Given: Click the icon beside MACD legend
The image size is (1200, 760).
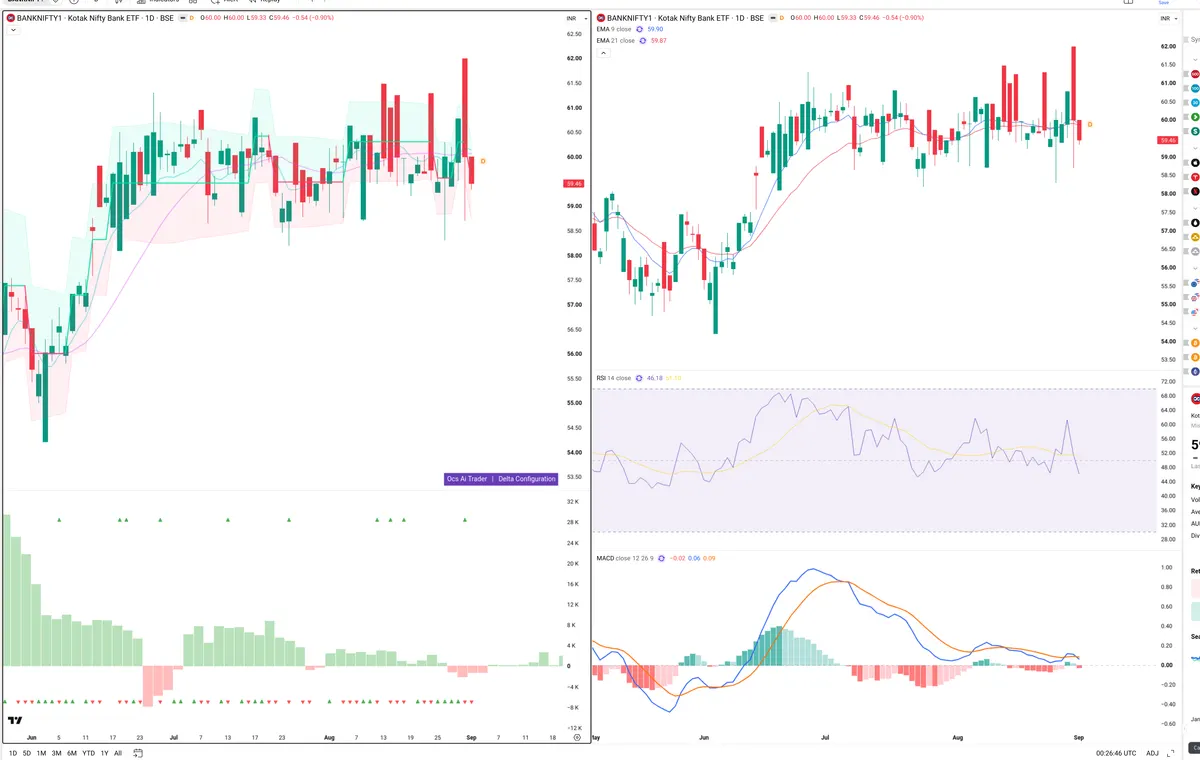Looking at the screenshot, I should [x=662, y=558].
